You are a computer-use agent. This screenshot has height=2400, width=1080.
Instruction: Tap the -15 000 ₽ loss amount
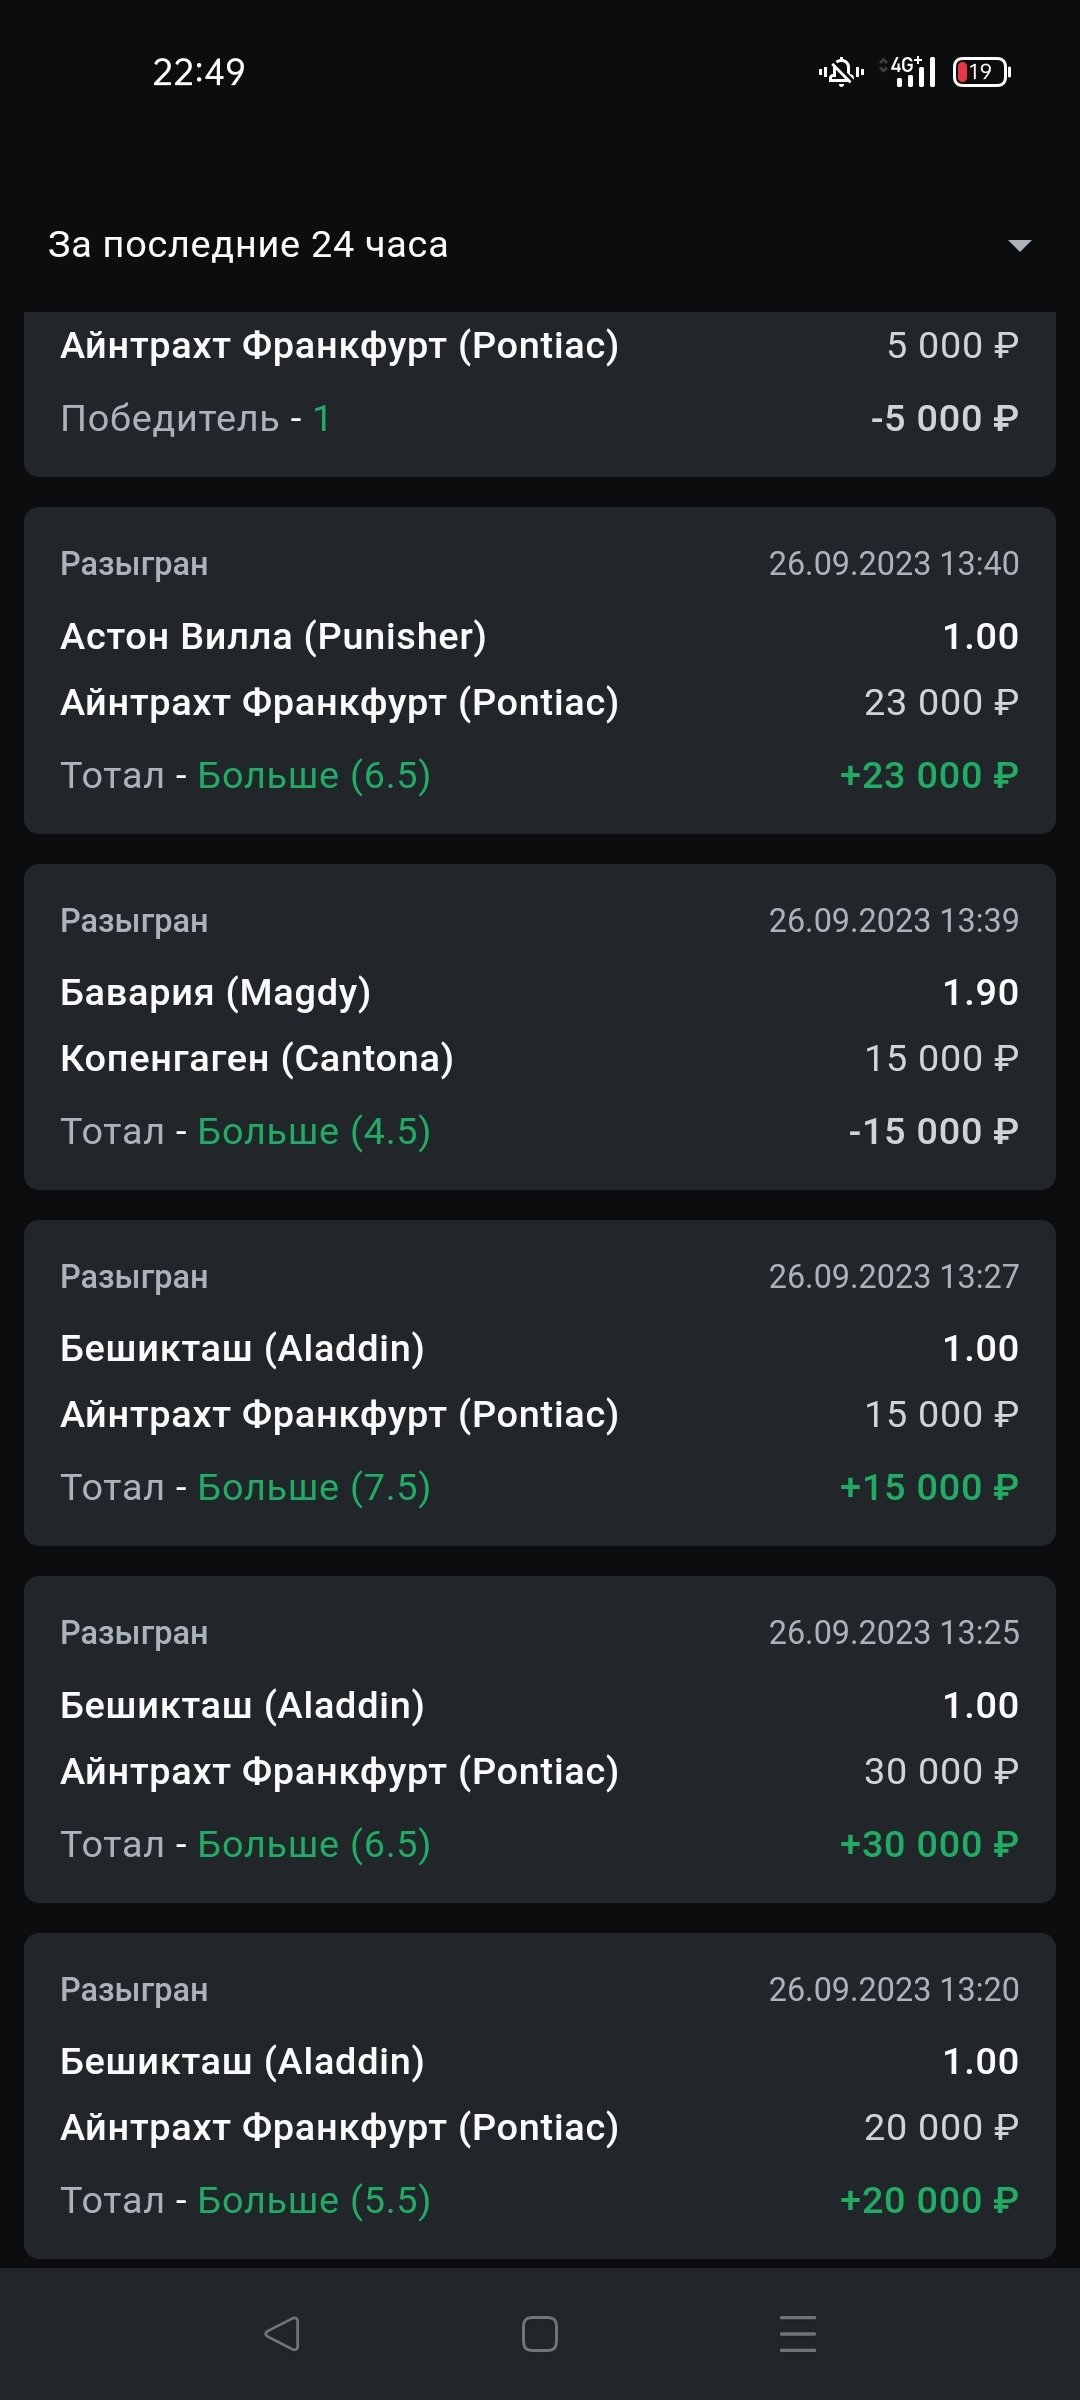click(932, 1131)
